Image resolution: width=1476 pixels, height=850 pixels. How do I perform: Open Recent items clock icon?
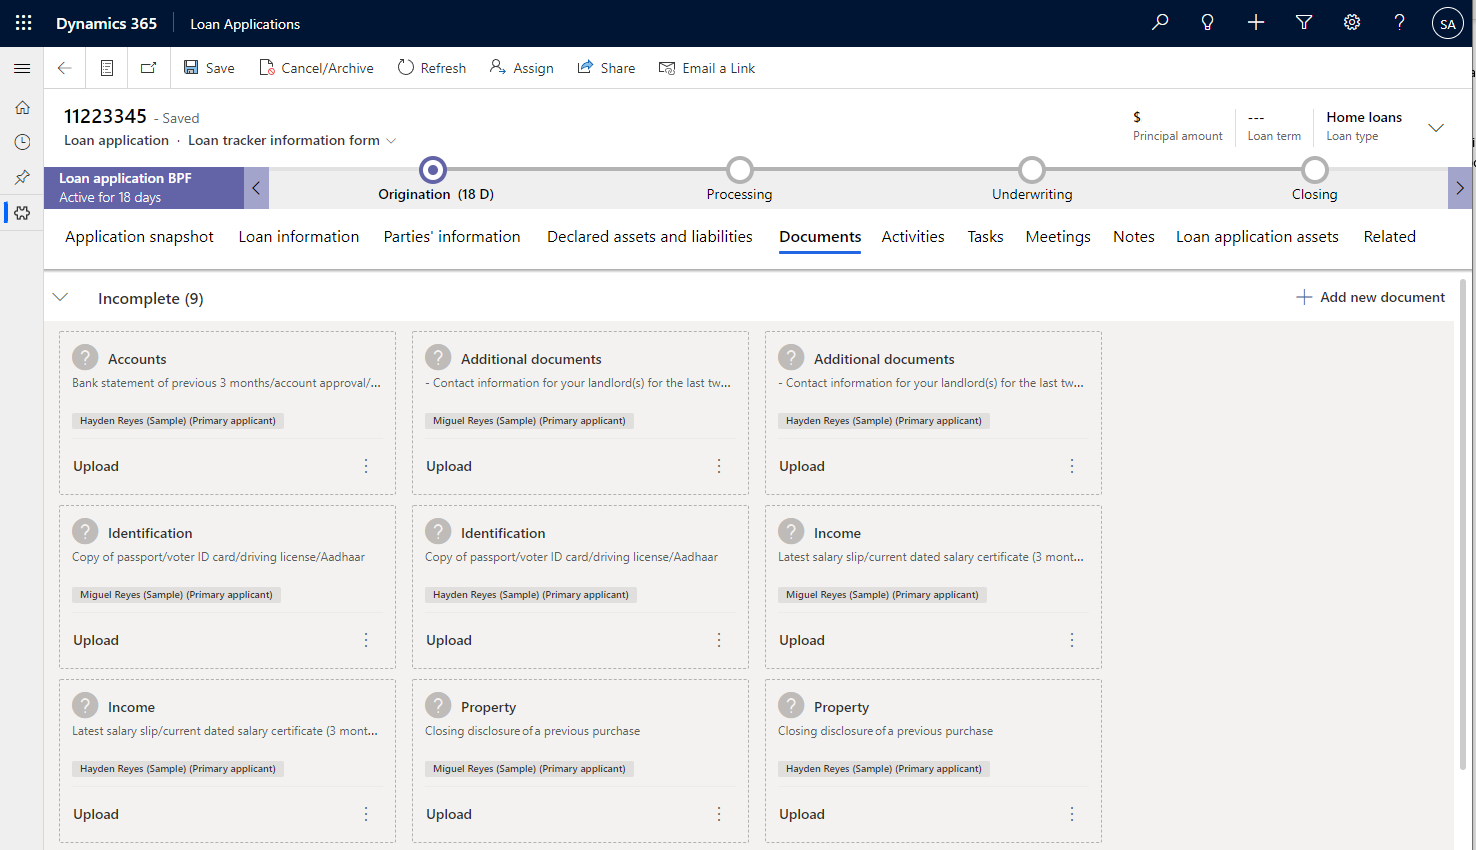22,142
